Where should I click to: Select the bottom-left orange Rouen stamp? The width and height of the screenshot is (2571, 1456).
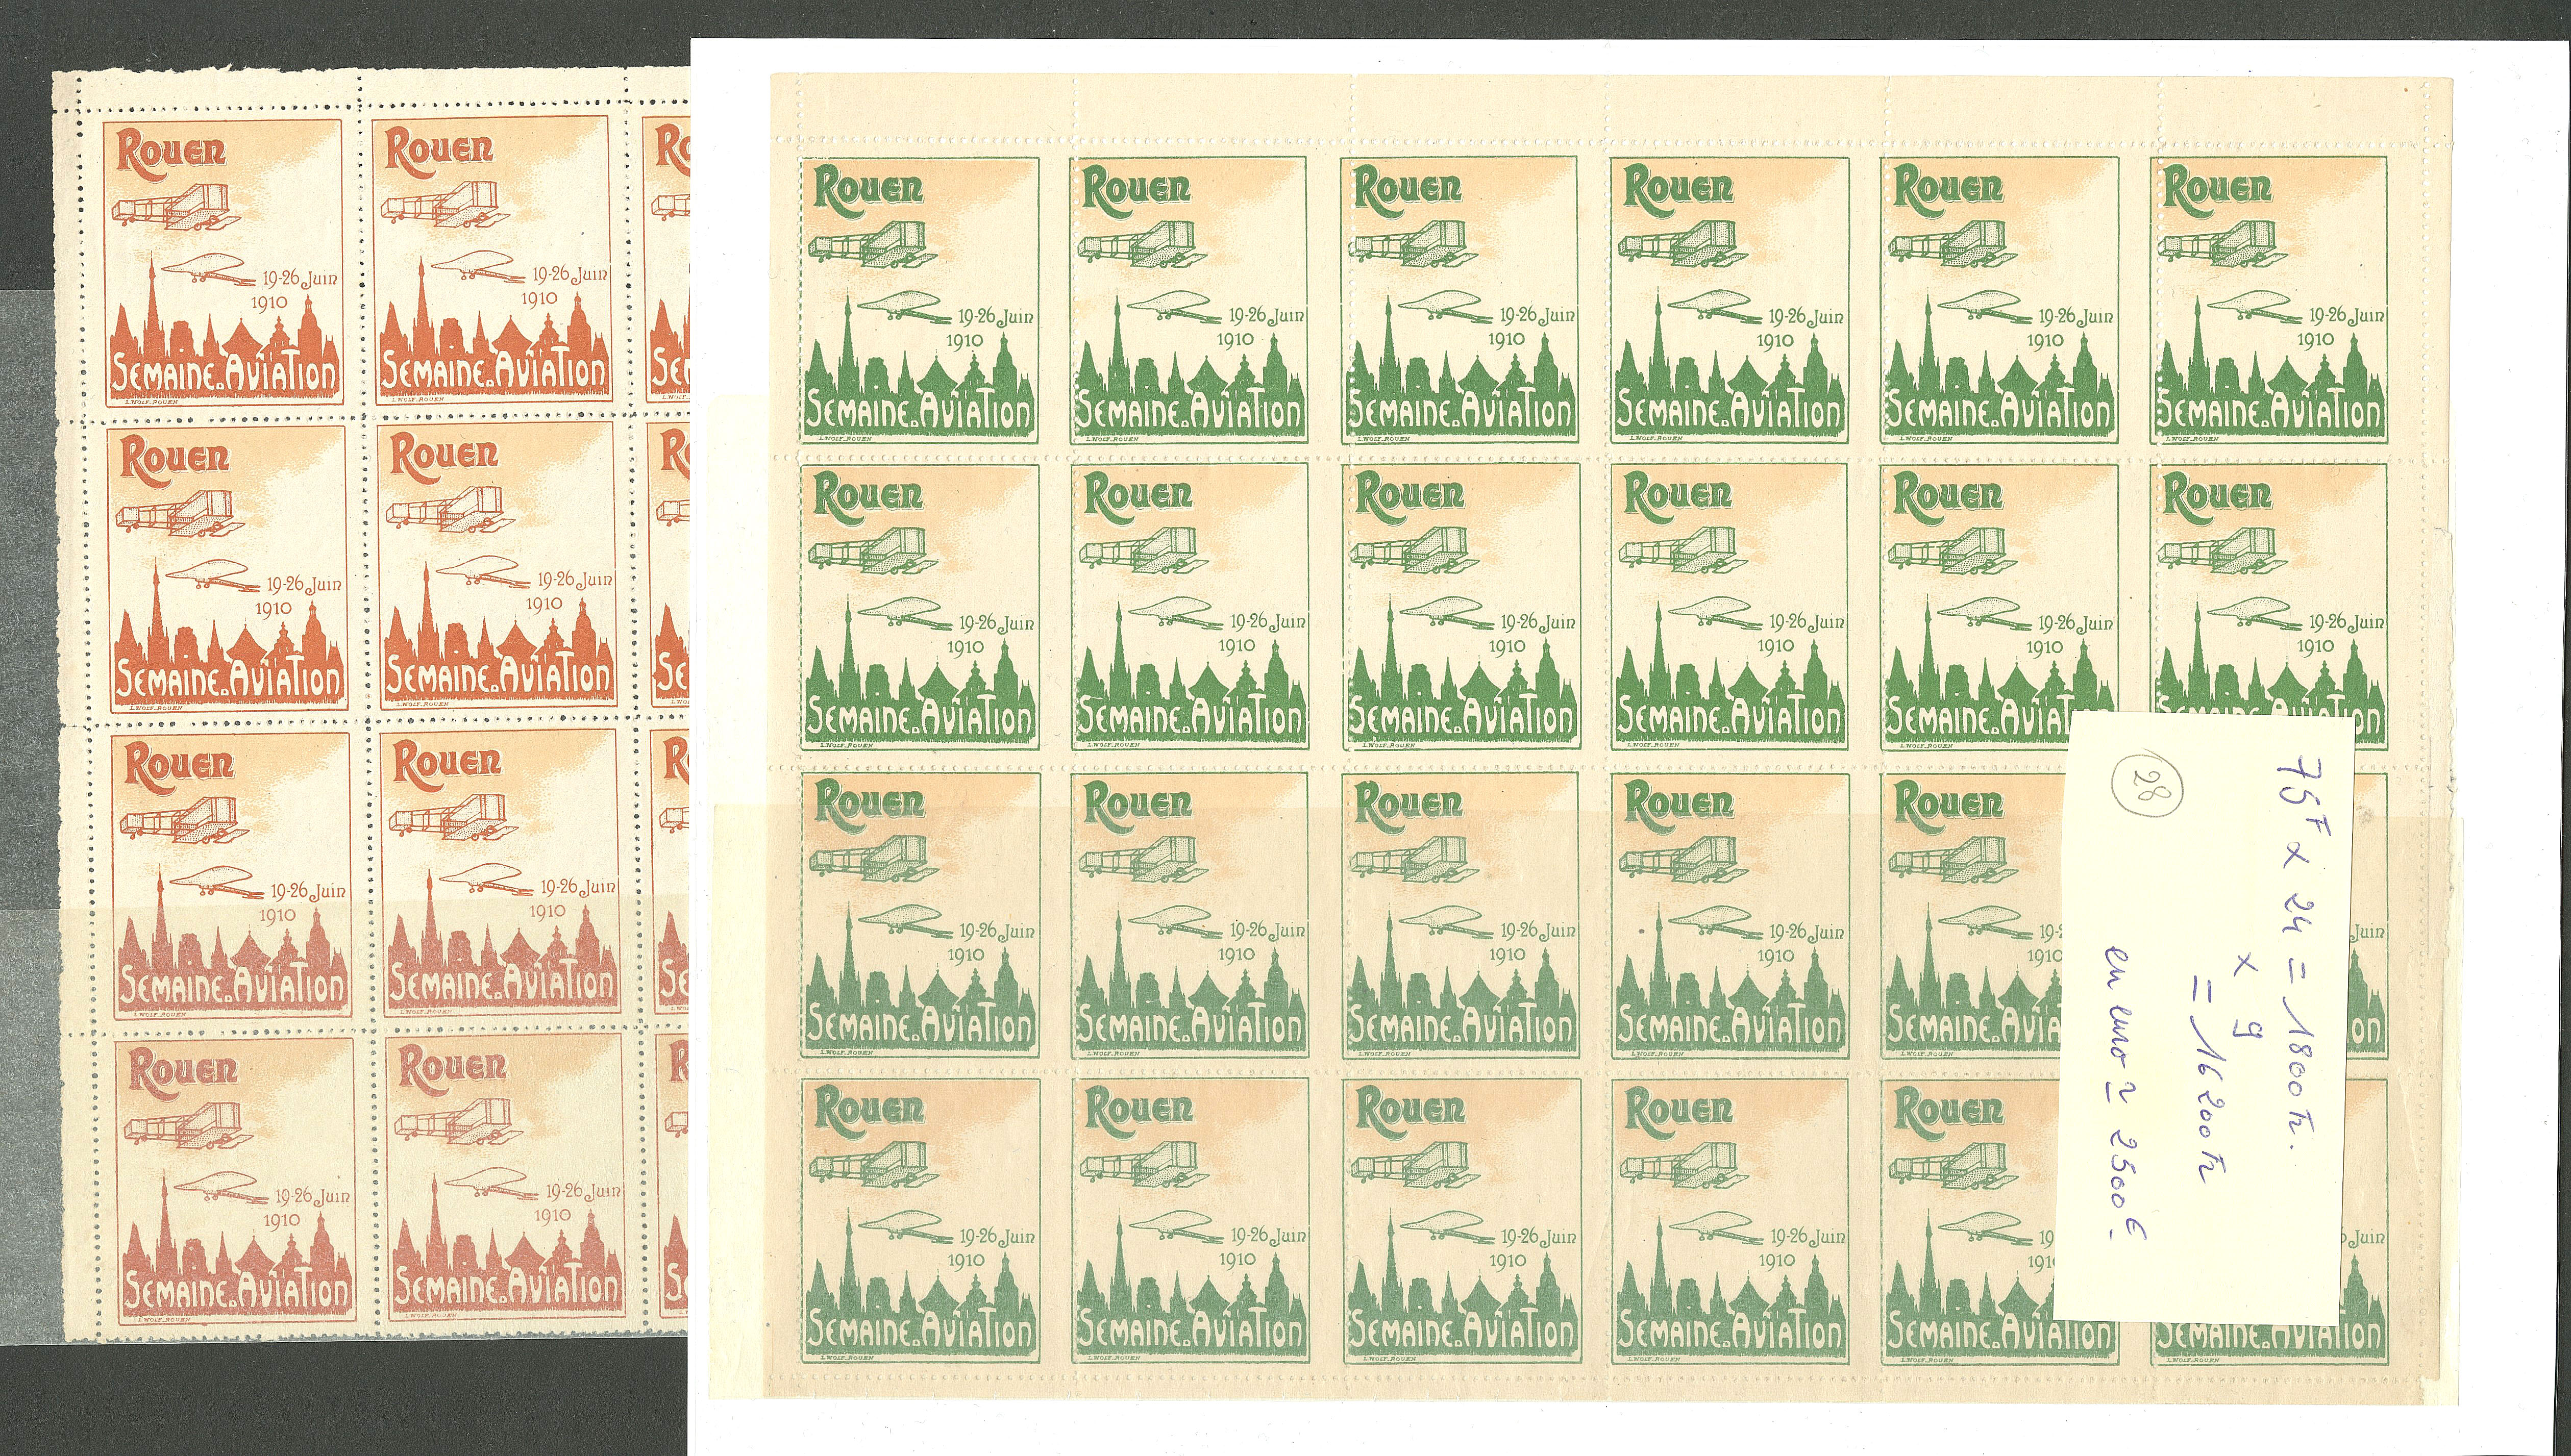pyautogui.click(x=235, y=1182)
